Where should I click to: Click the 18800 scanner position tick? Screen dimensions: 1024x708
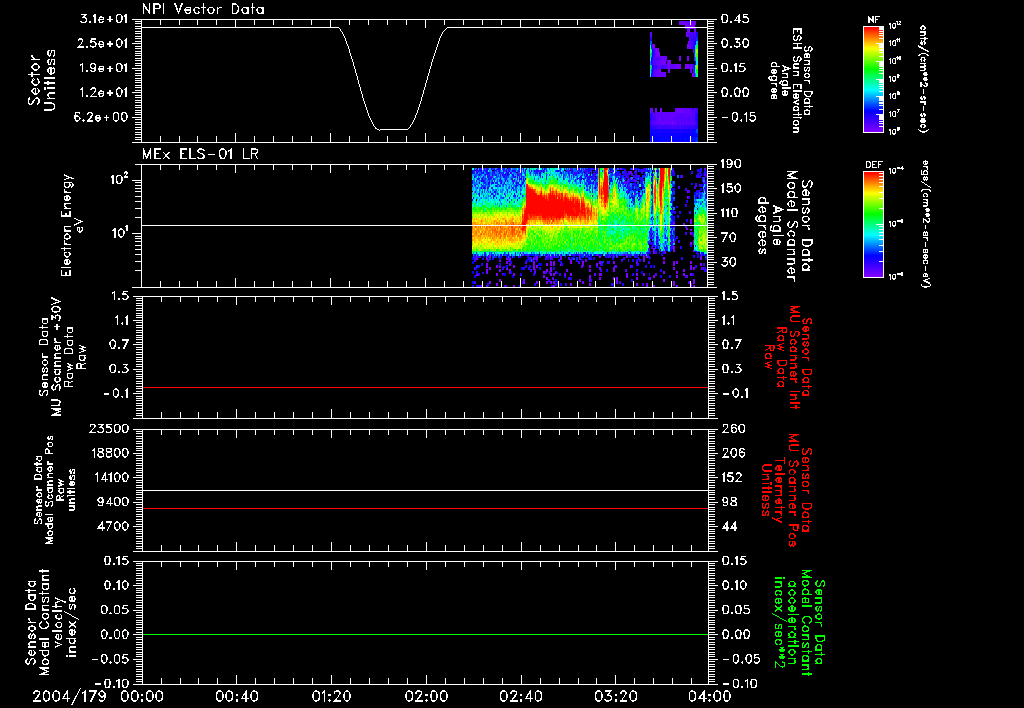click(x=108, y=453)
